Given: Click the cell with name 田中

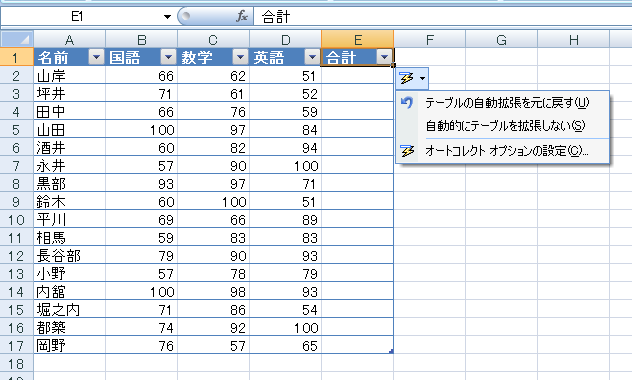Looking at the screenshot, I should point(69,111).
